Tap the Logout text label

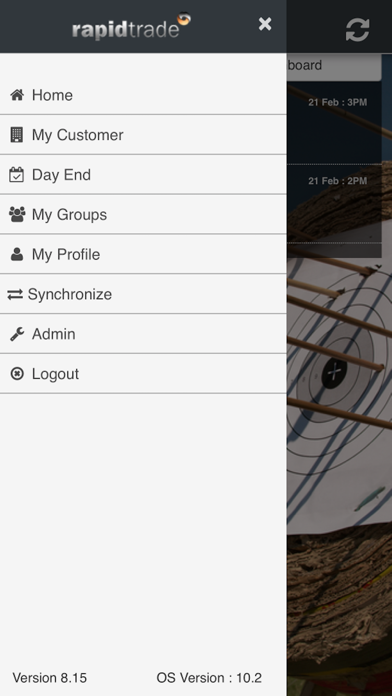(55, 374)
